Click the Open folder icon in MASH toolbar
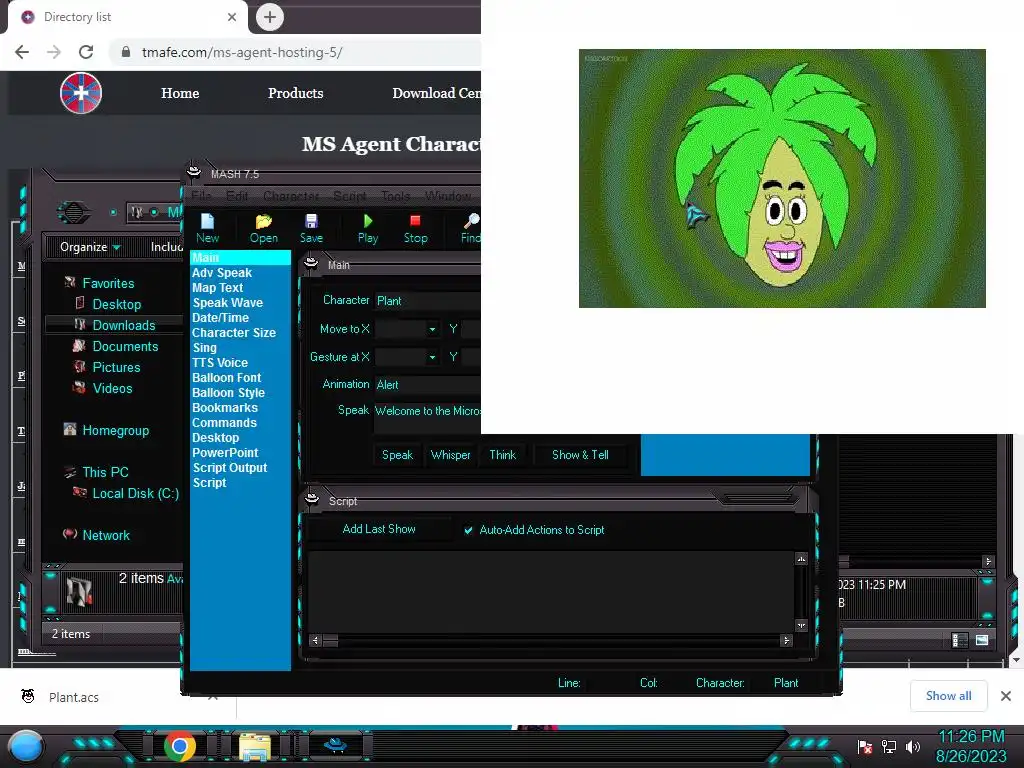This screenshot has height=768, width=1024. click(x=263, y=221)
